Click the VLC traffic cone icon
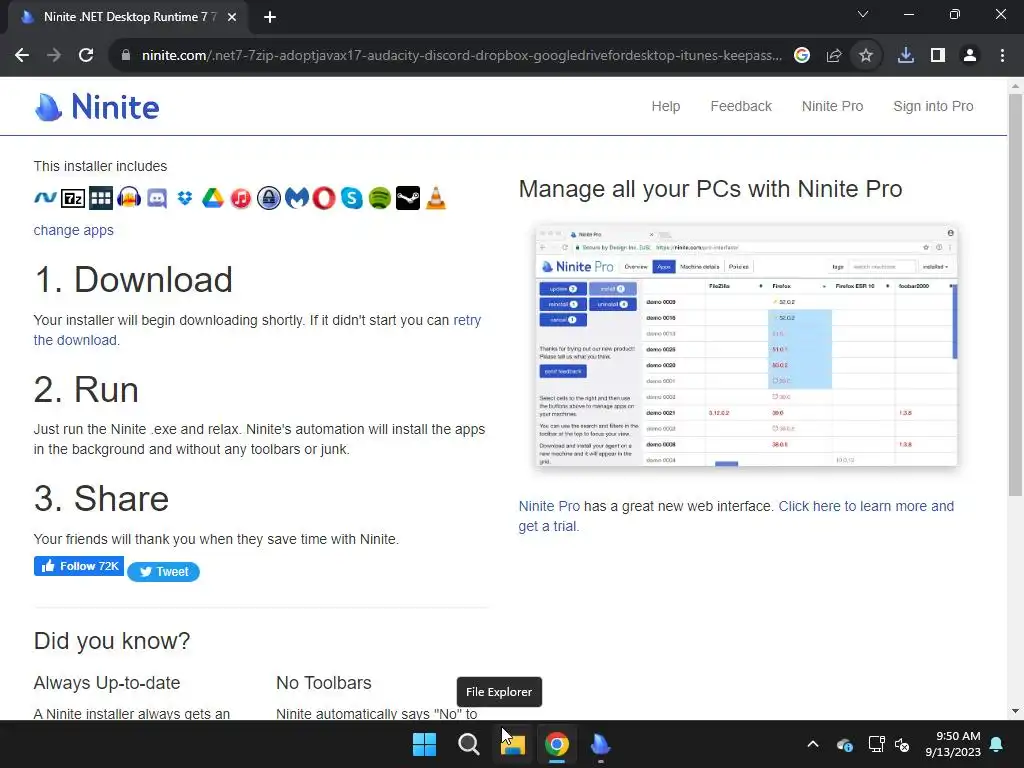 pos(436,197)
